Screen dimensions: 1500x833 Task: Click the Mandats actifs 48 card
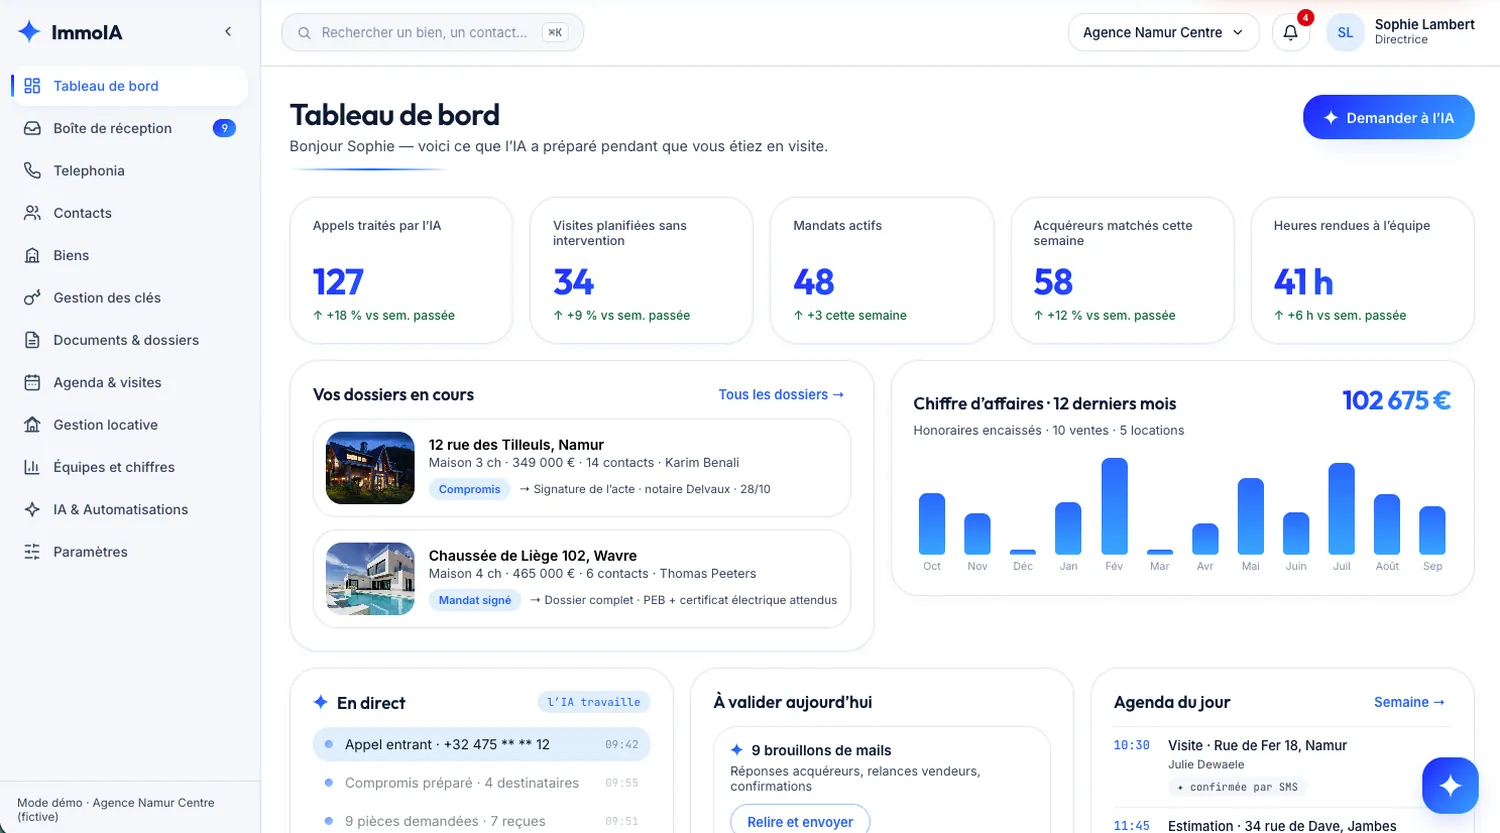[881, 270]
